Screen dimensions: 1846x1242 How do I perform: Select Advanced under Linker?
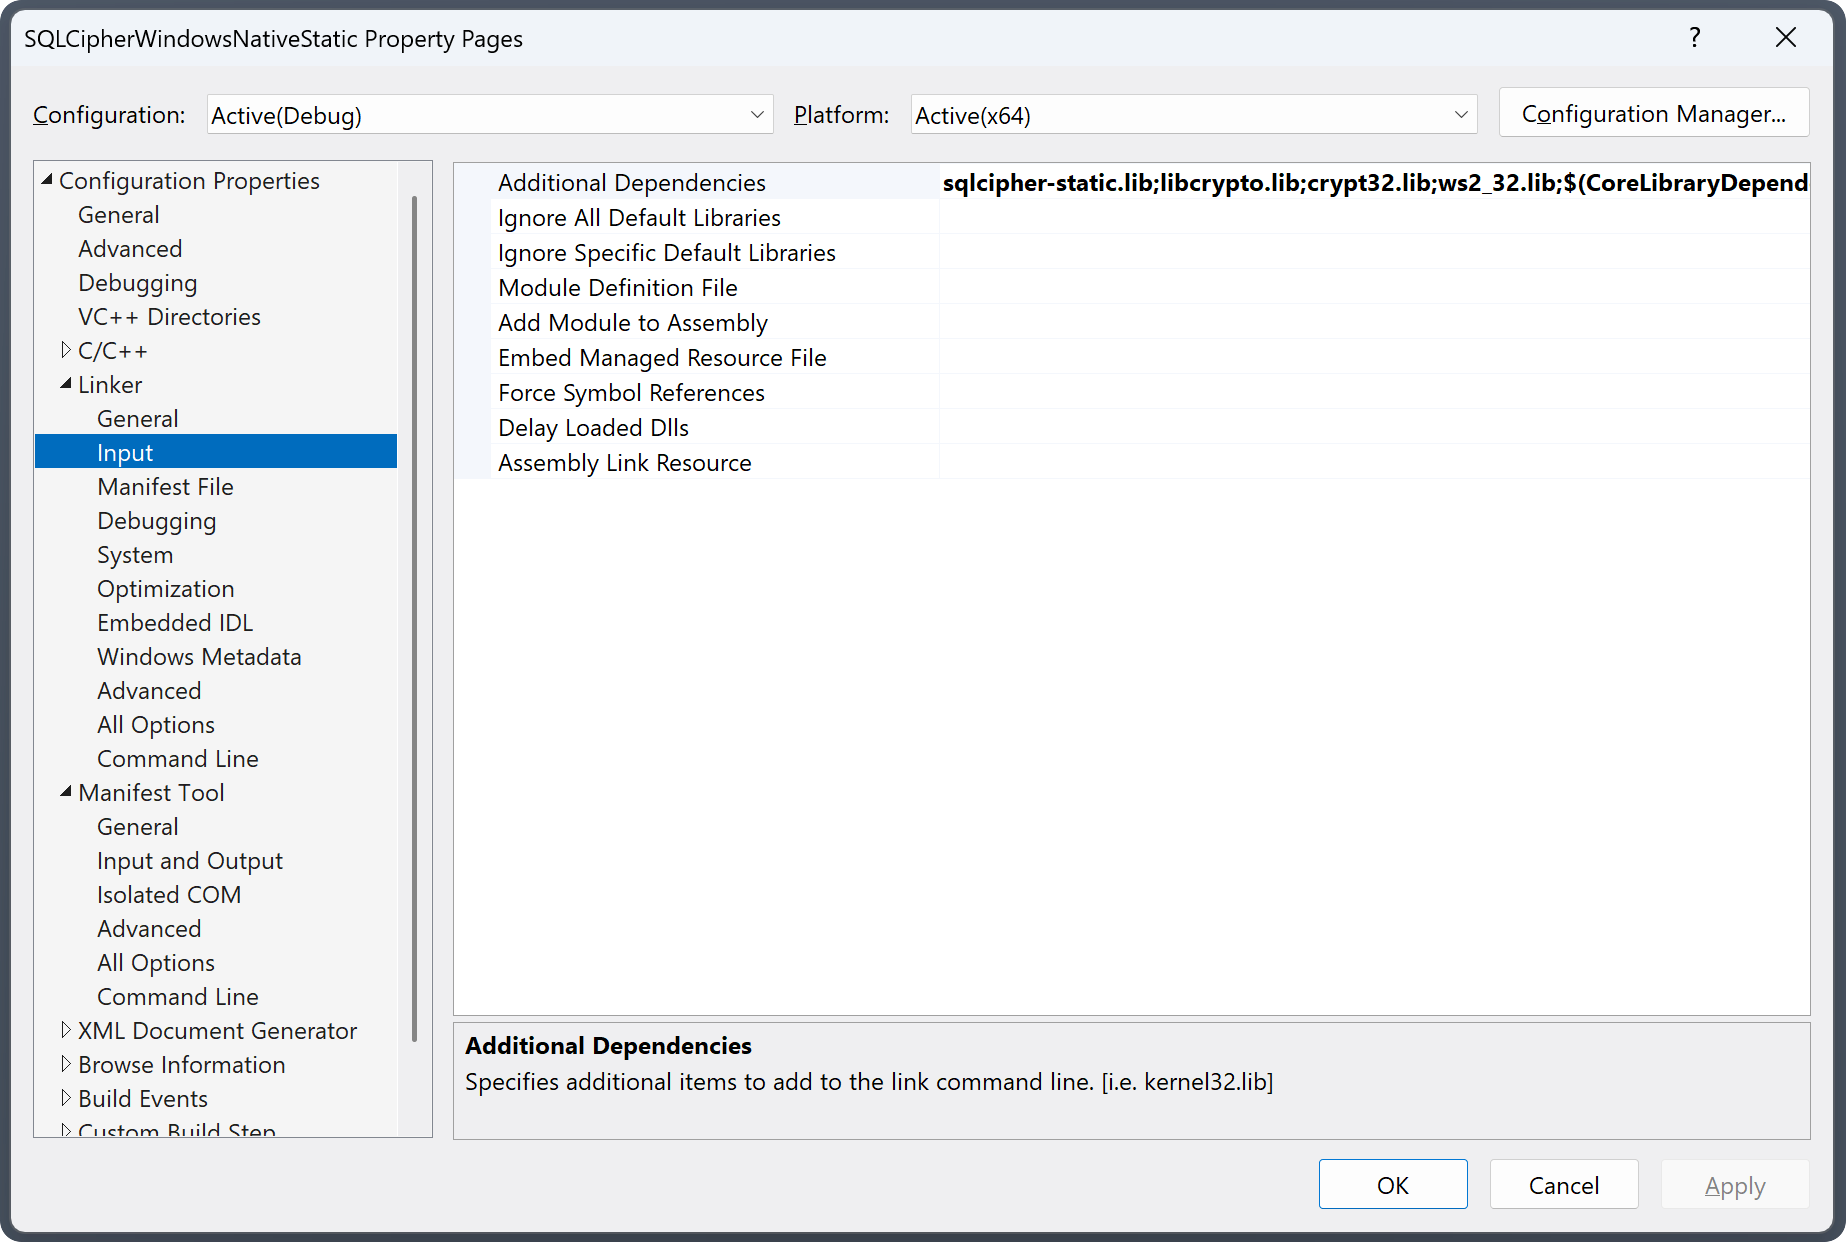pos(149,691)
